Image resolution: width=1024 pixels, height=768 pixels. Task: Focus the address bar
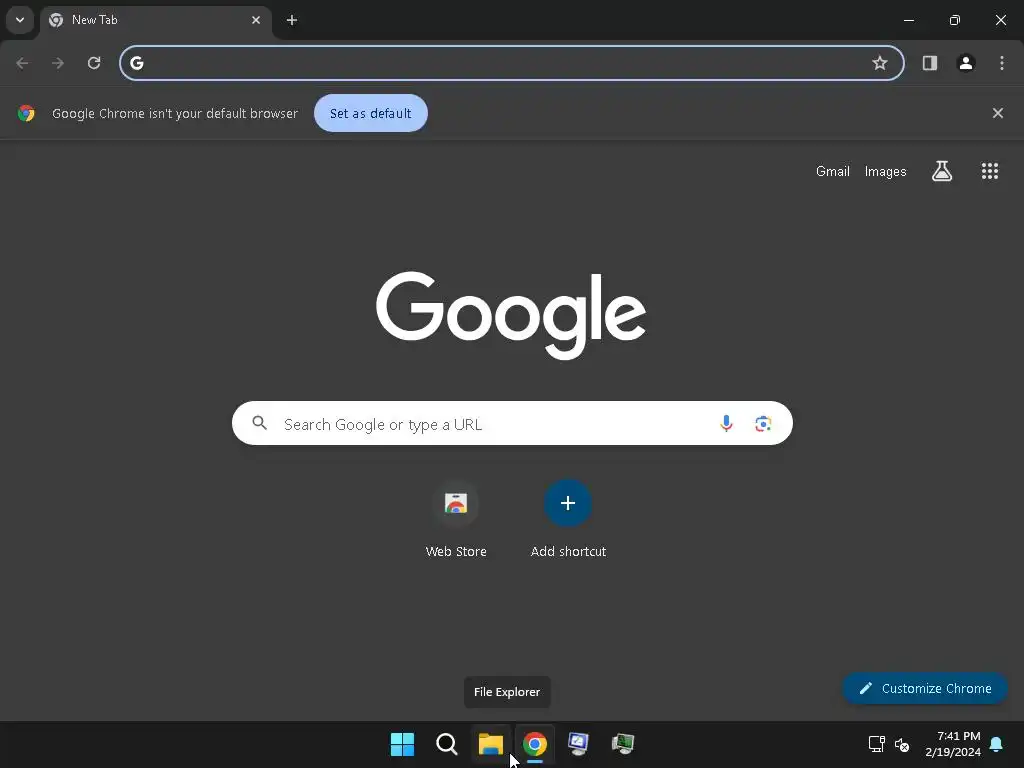coord(511,63)
